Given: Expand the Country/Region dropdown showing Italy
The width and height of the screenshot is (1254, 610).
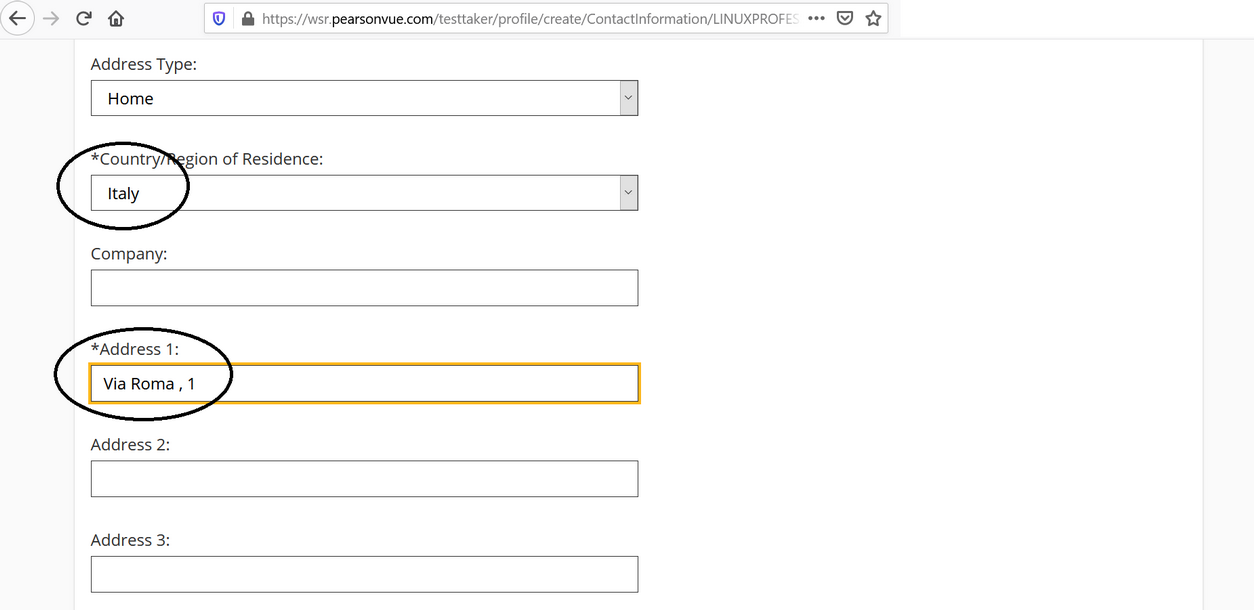Looking at the screenshot, I should [x=364, y=193].
